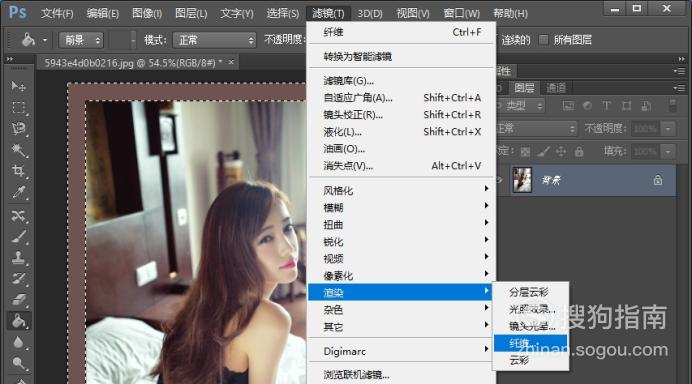Open the 类型 layer filter dropdown

click(521, 105)
